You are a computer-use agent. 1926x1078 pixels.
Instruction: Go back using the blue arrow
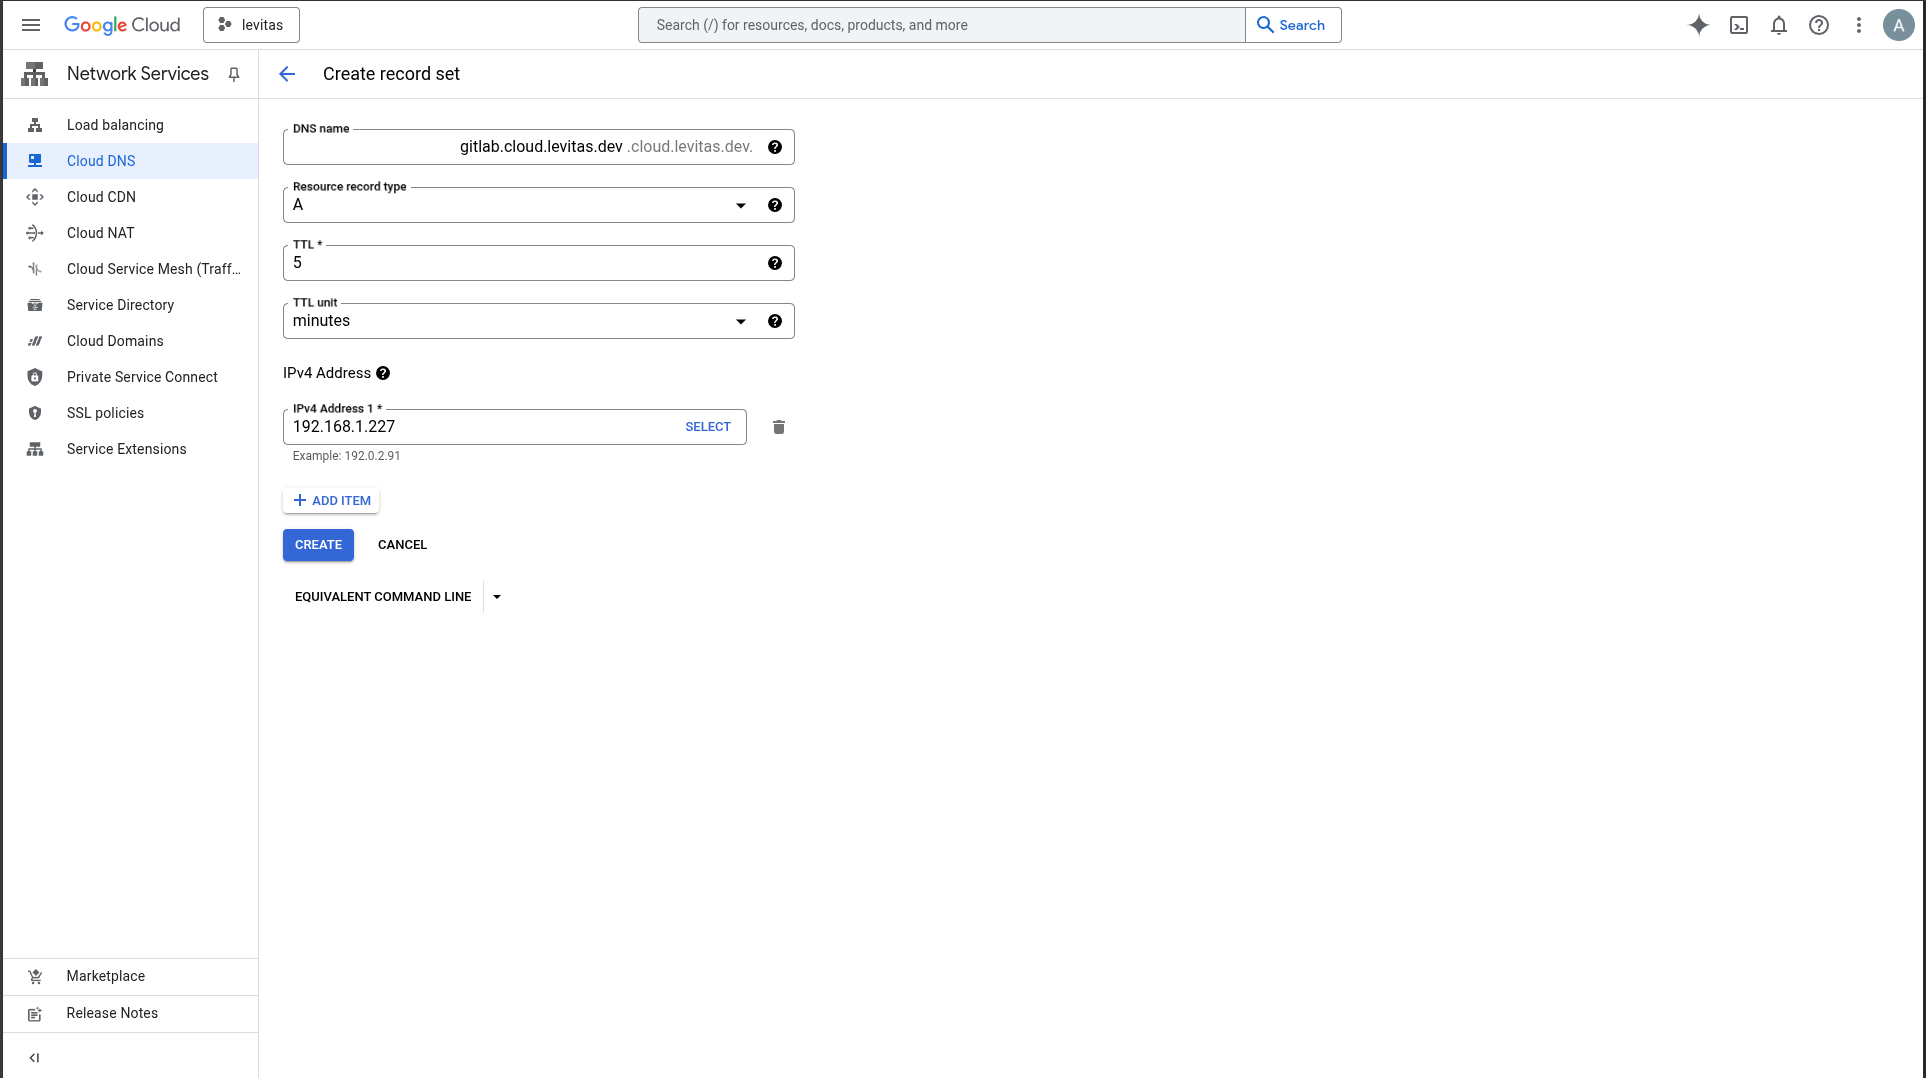point(287,74)
